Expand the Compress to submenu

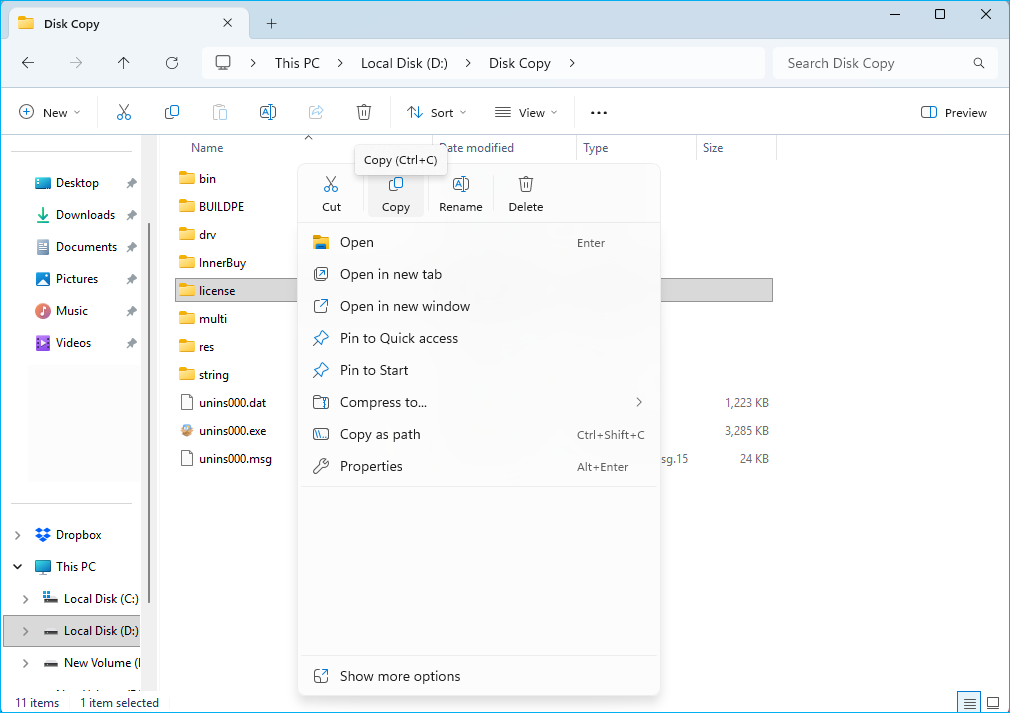[639, 402]
